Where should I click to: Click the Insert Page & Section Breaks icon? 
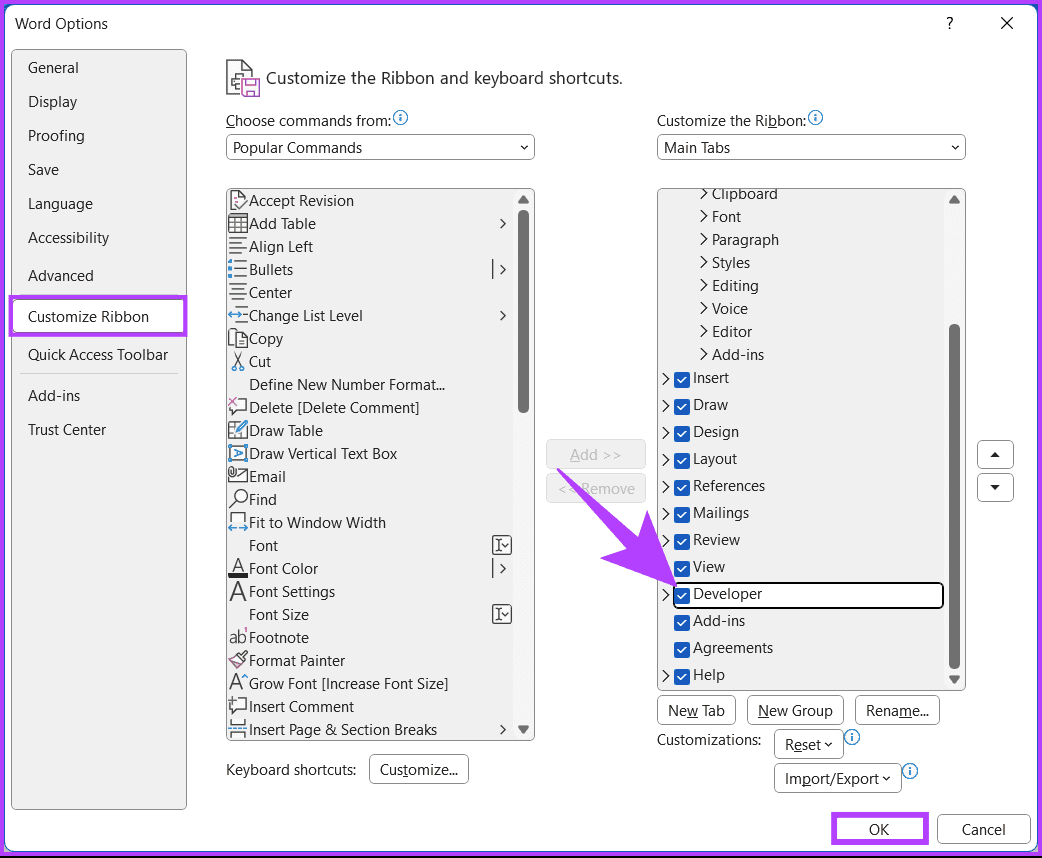(x=238, y=729)
